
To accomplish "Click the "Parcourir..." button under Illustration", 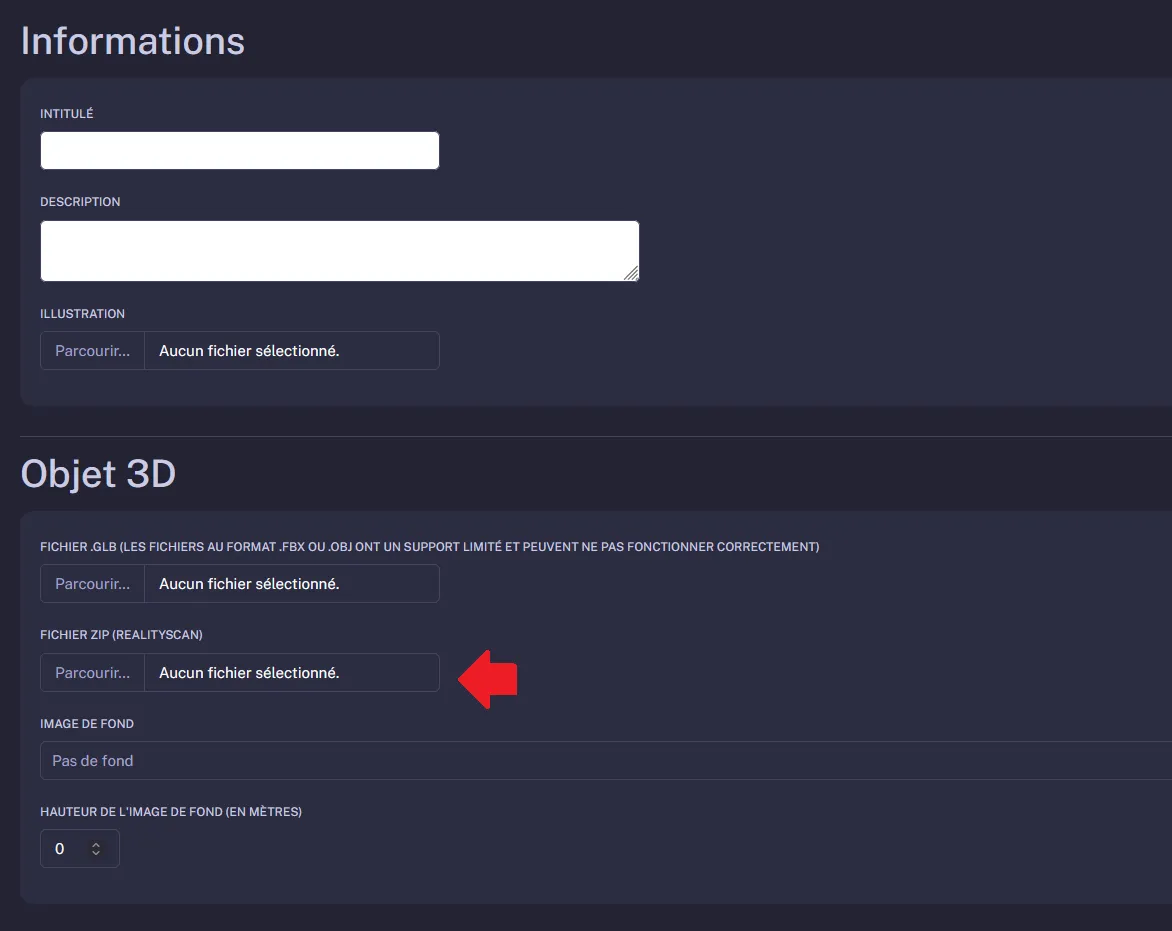I will (92, 350).
